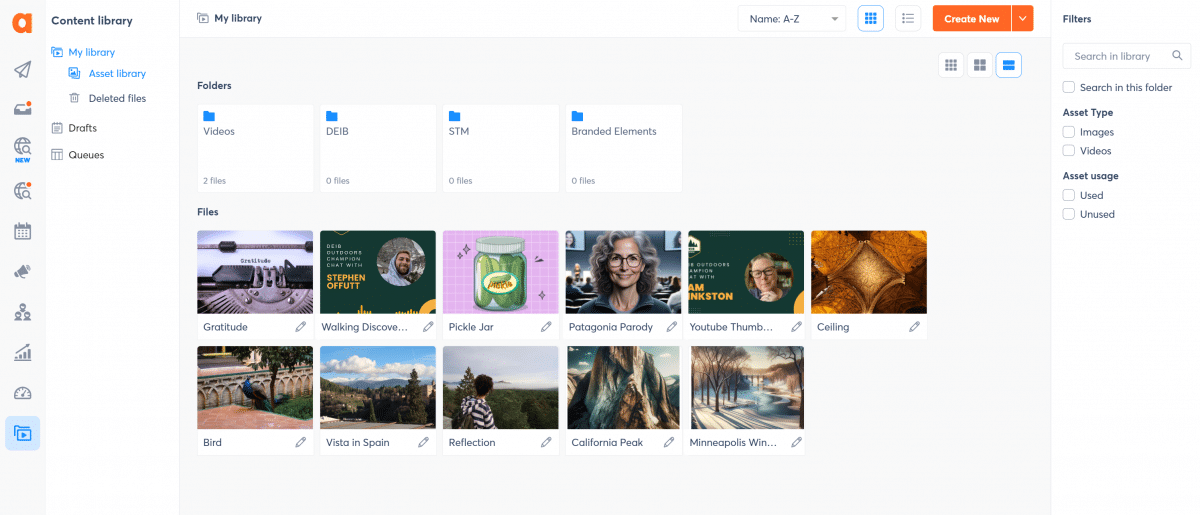Click the Create New button

[972, 19]
